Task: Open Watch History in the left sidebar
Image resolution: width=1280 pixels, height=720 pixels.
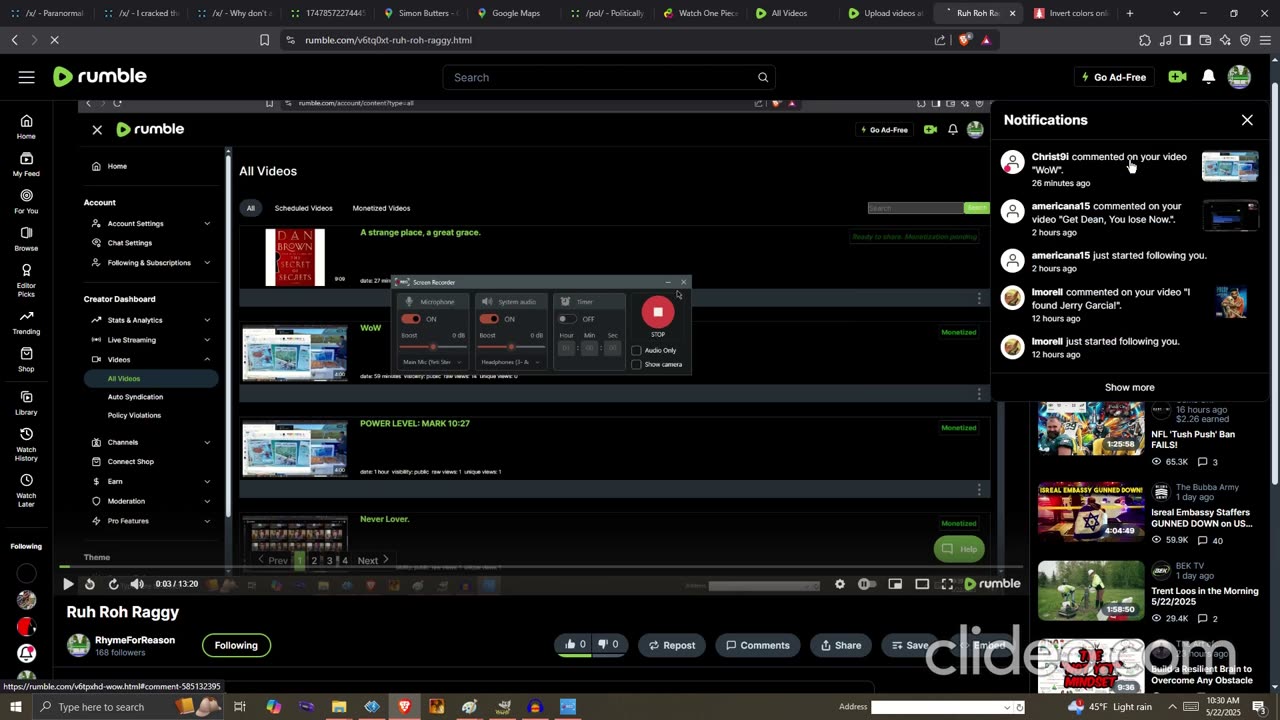Action: tap(26, 444)
